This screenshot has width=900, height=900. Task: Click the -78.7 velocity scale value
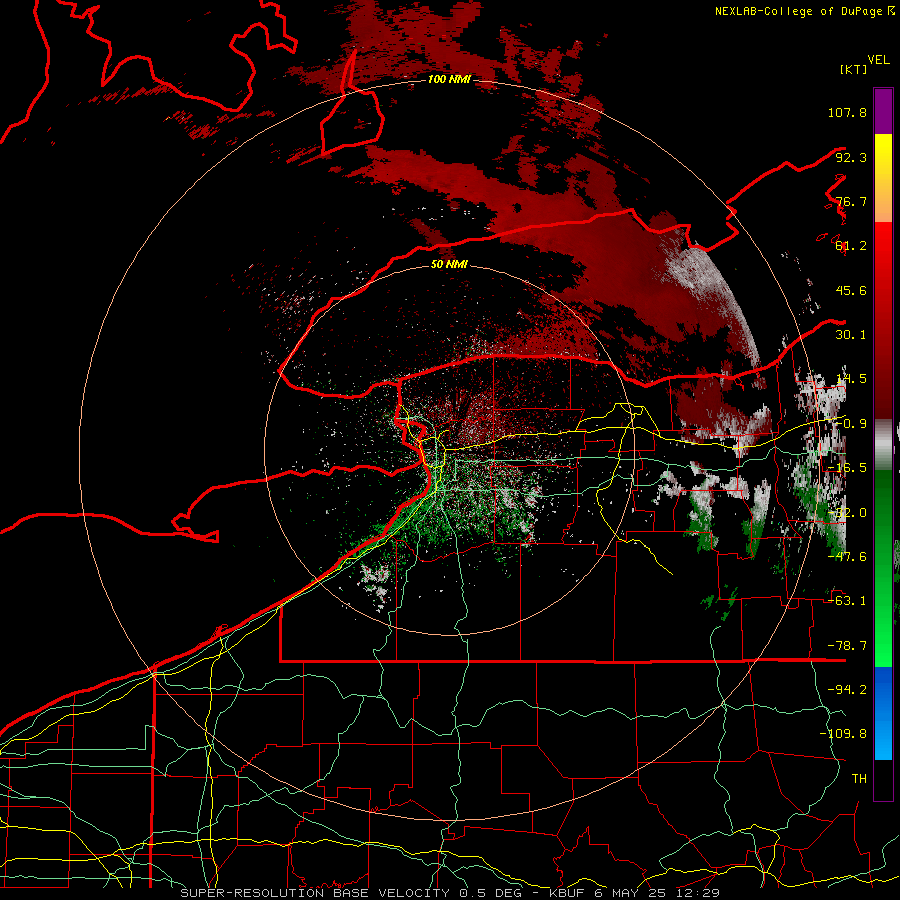coord(847,646)
